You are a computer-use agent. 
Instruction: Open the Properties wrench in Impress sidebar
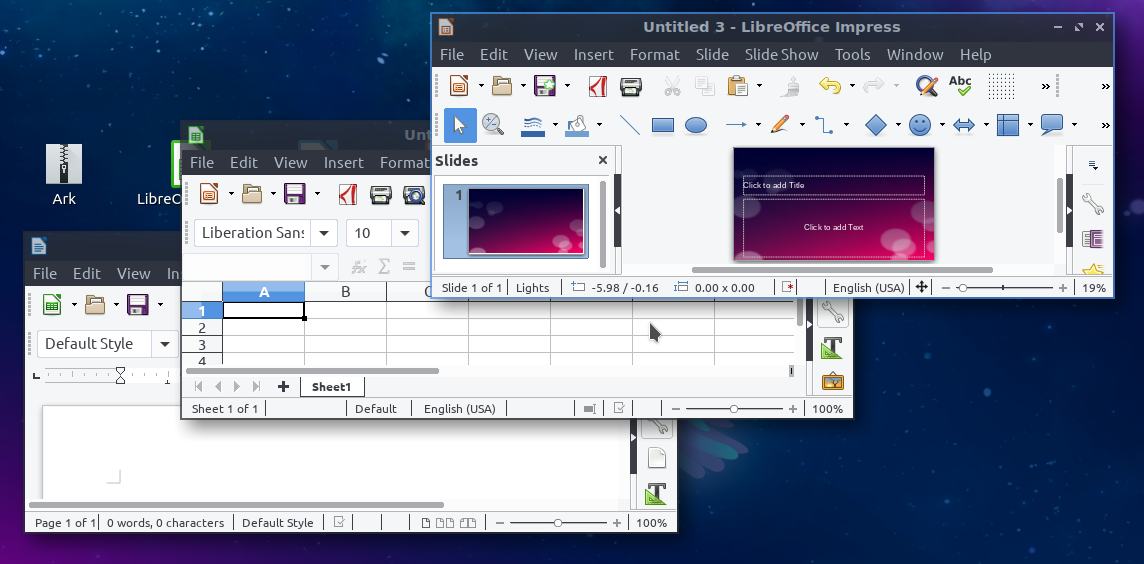click(x=1092, y=203)
